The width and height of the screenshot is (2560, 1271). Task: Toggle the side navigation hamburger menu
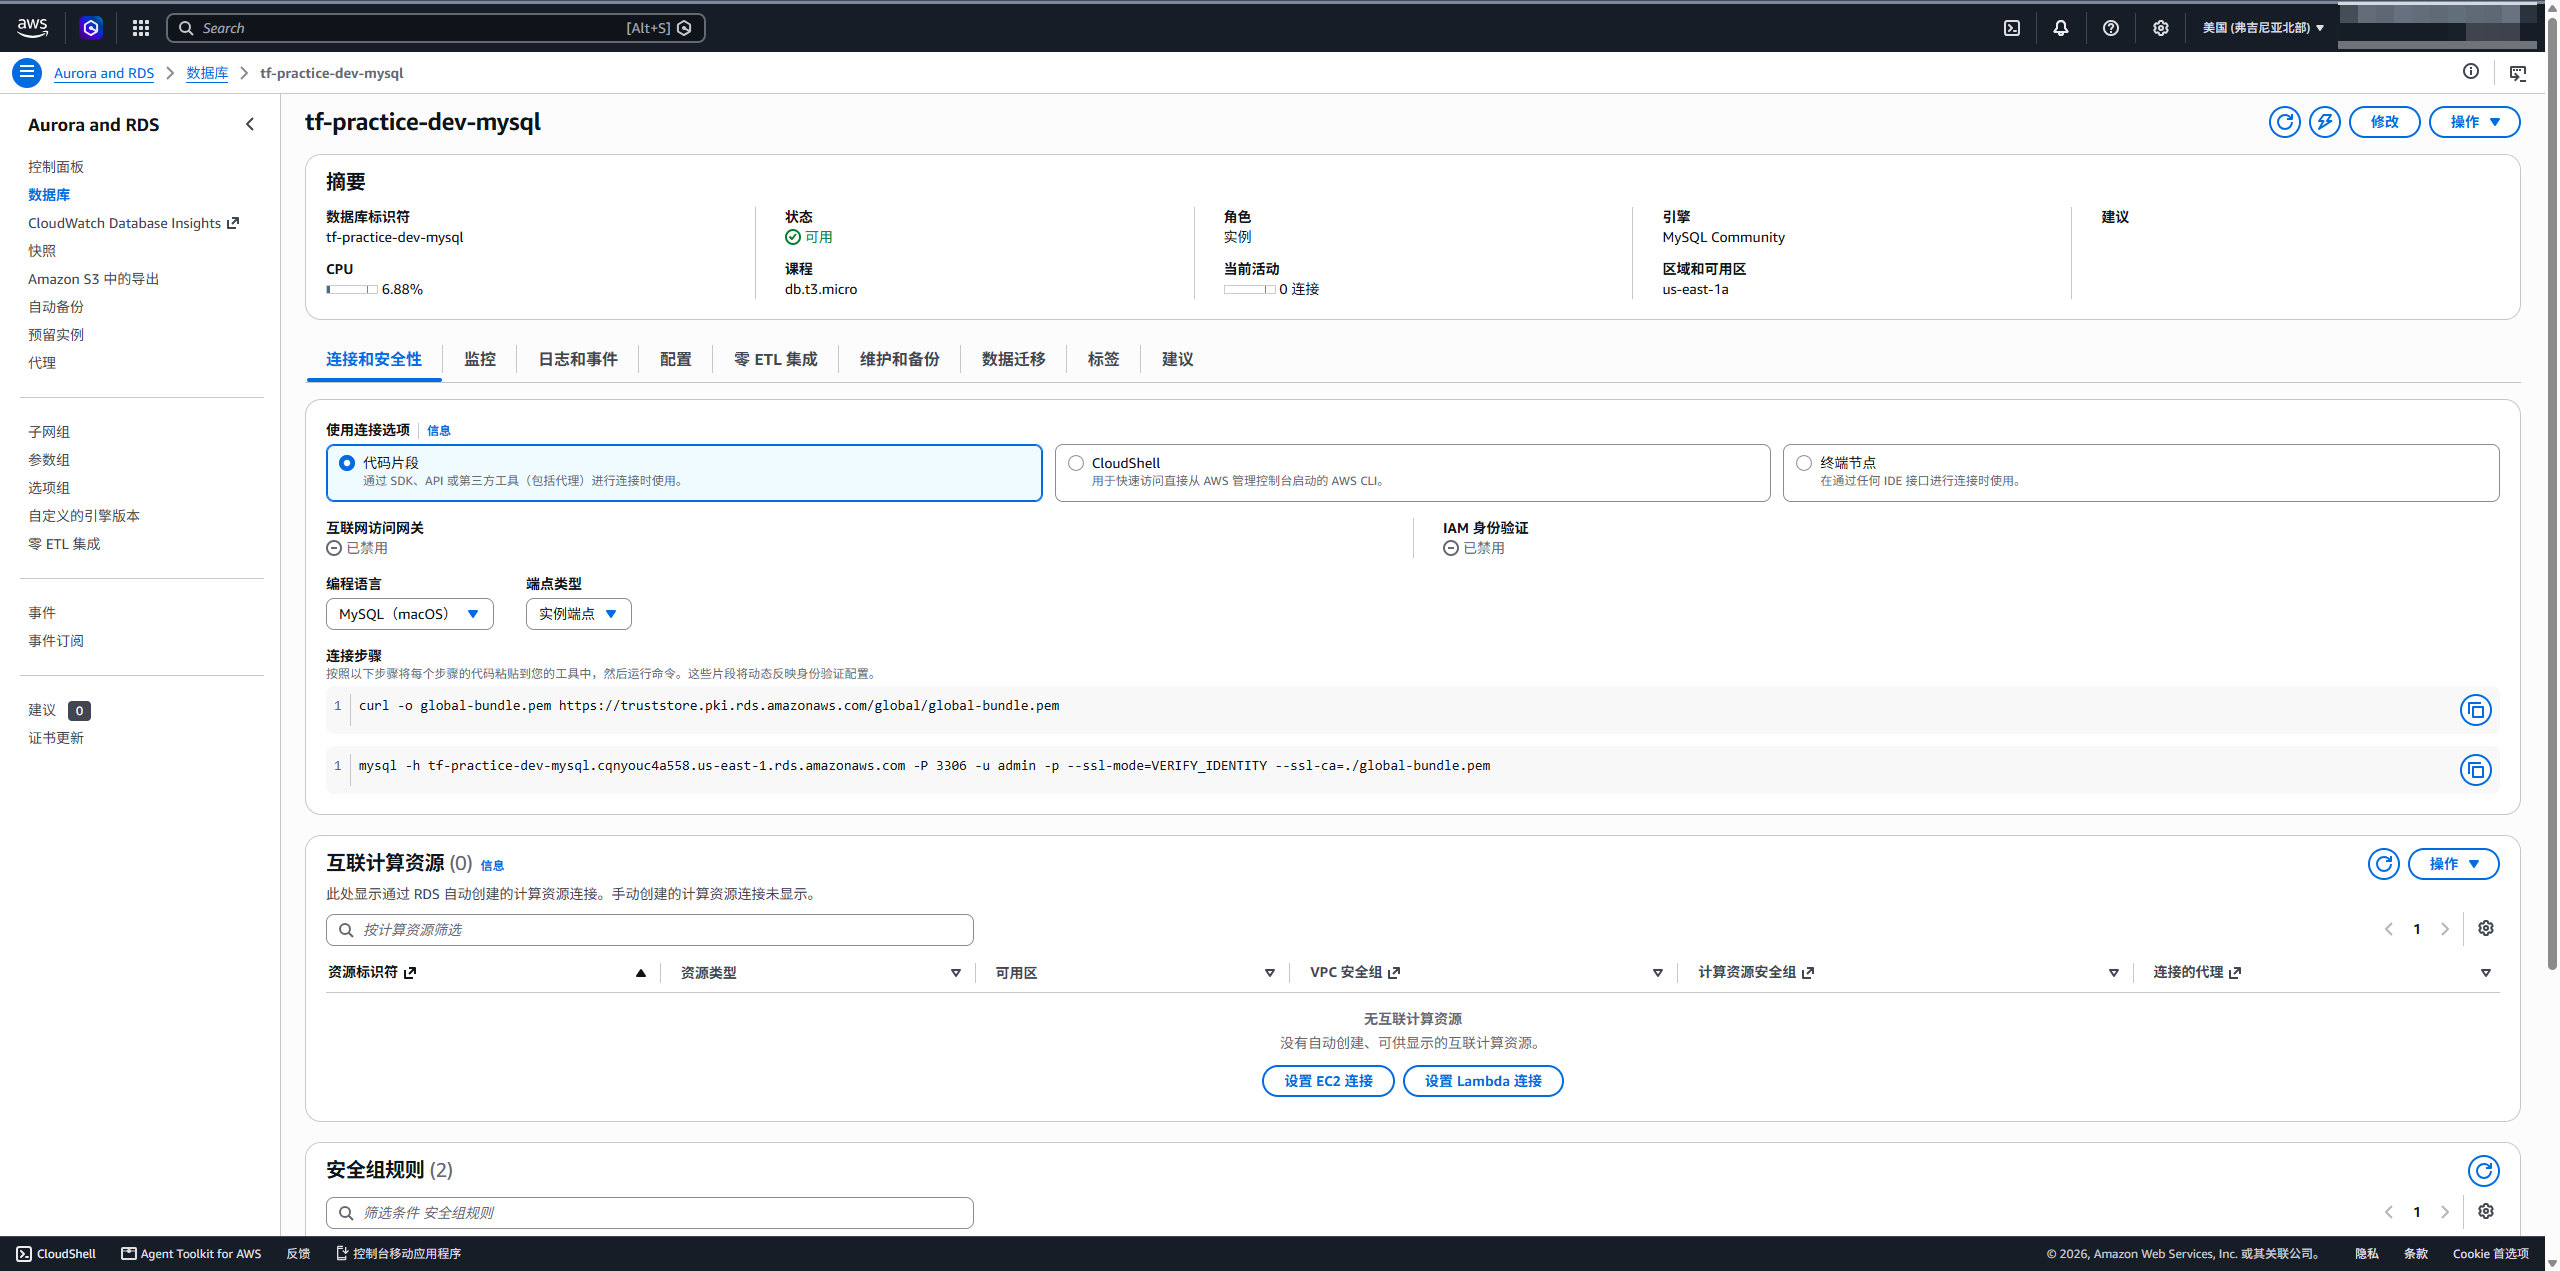(27, 73)
